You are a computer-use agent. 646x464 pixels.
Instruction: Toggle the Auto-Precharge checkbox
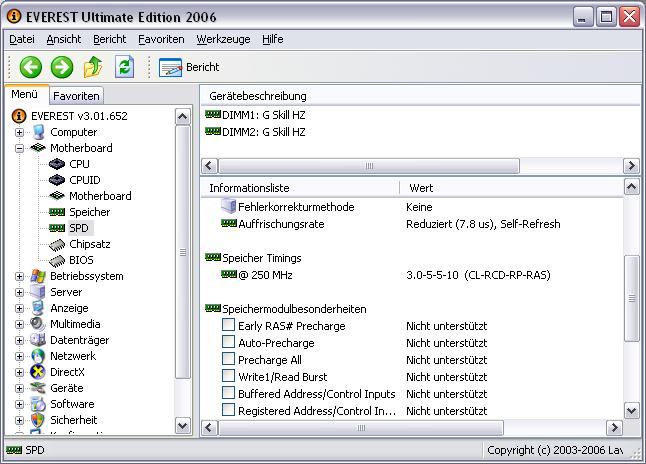(x=228, y=342)
